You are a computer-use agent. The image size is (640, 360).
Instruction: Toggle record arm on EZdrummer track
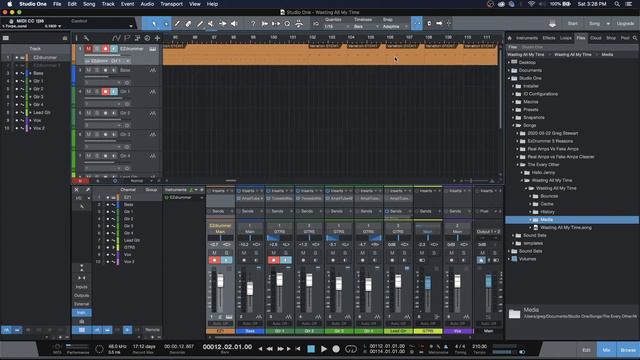tap(105, 49)
